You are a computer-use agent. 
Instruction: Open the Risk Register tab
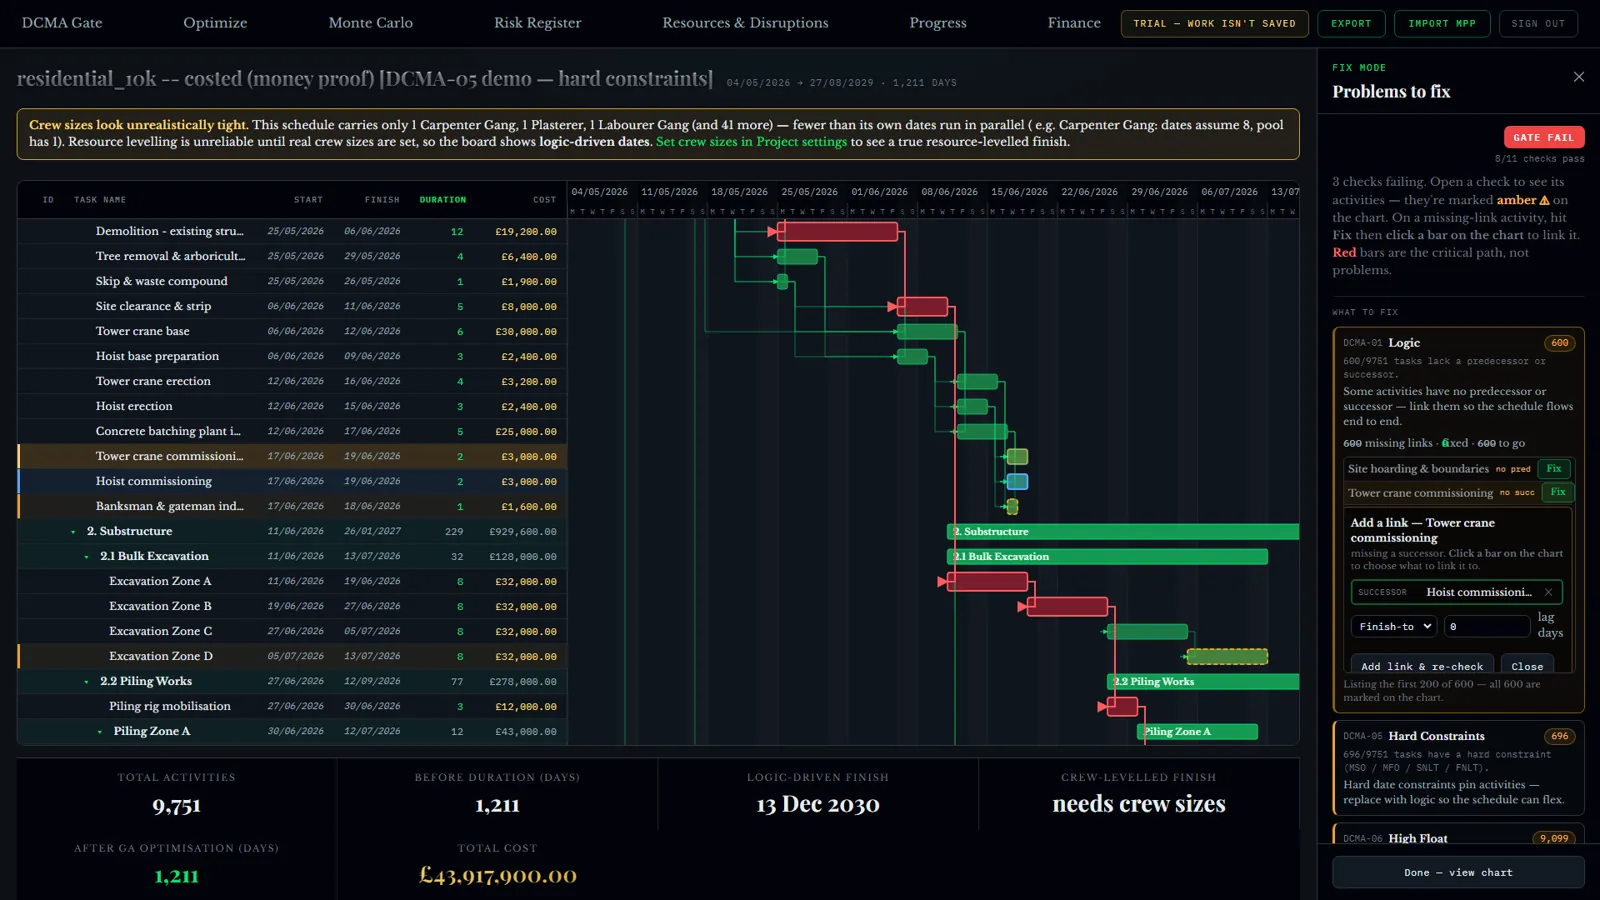[x=537, y=23]
